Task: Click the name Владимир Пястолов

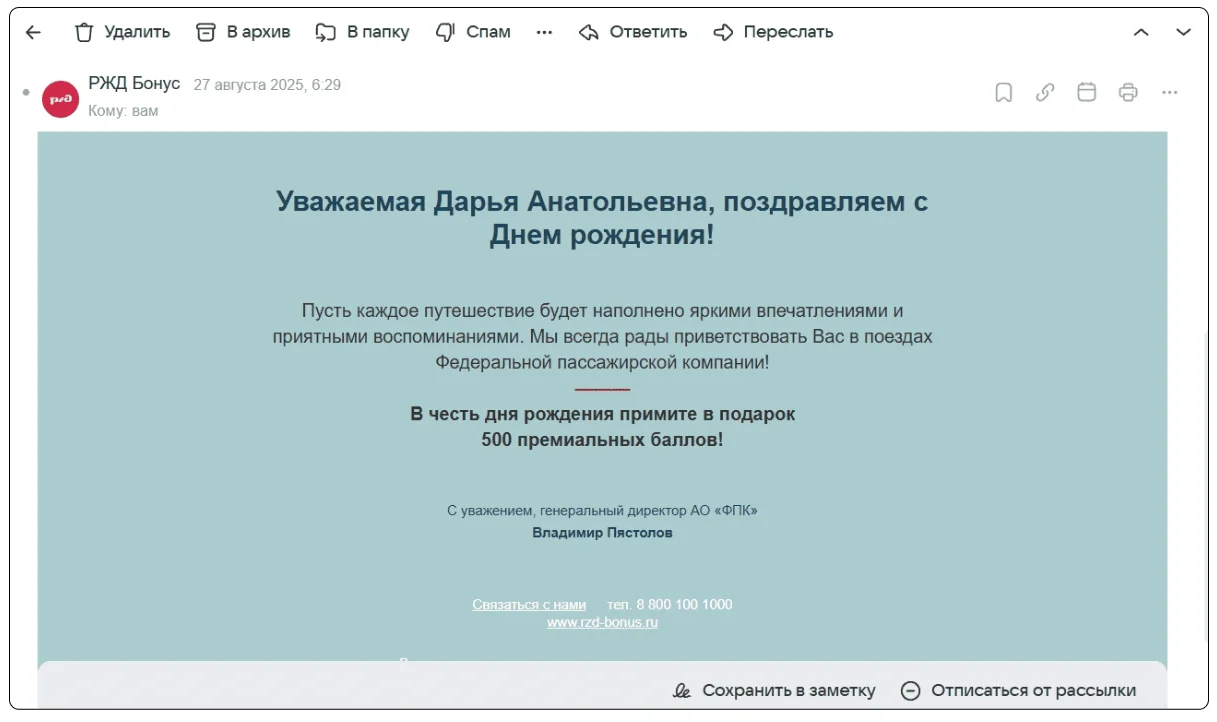Action: 602,533
